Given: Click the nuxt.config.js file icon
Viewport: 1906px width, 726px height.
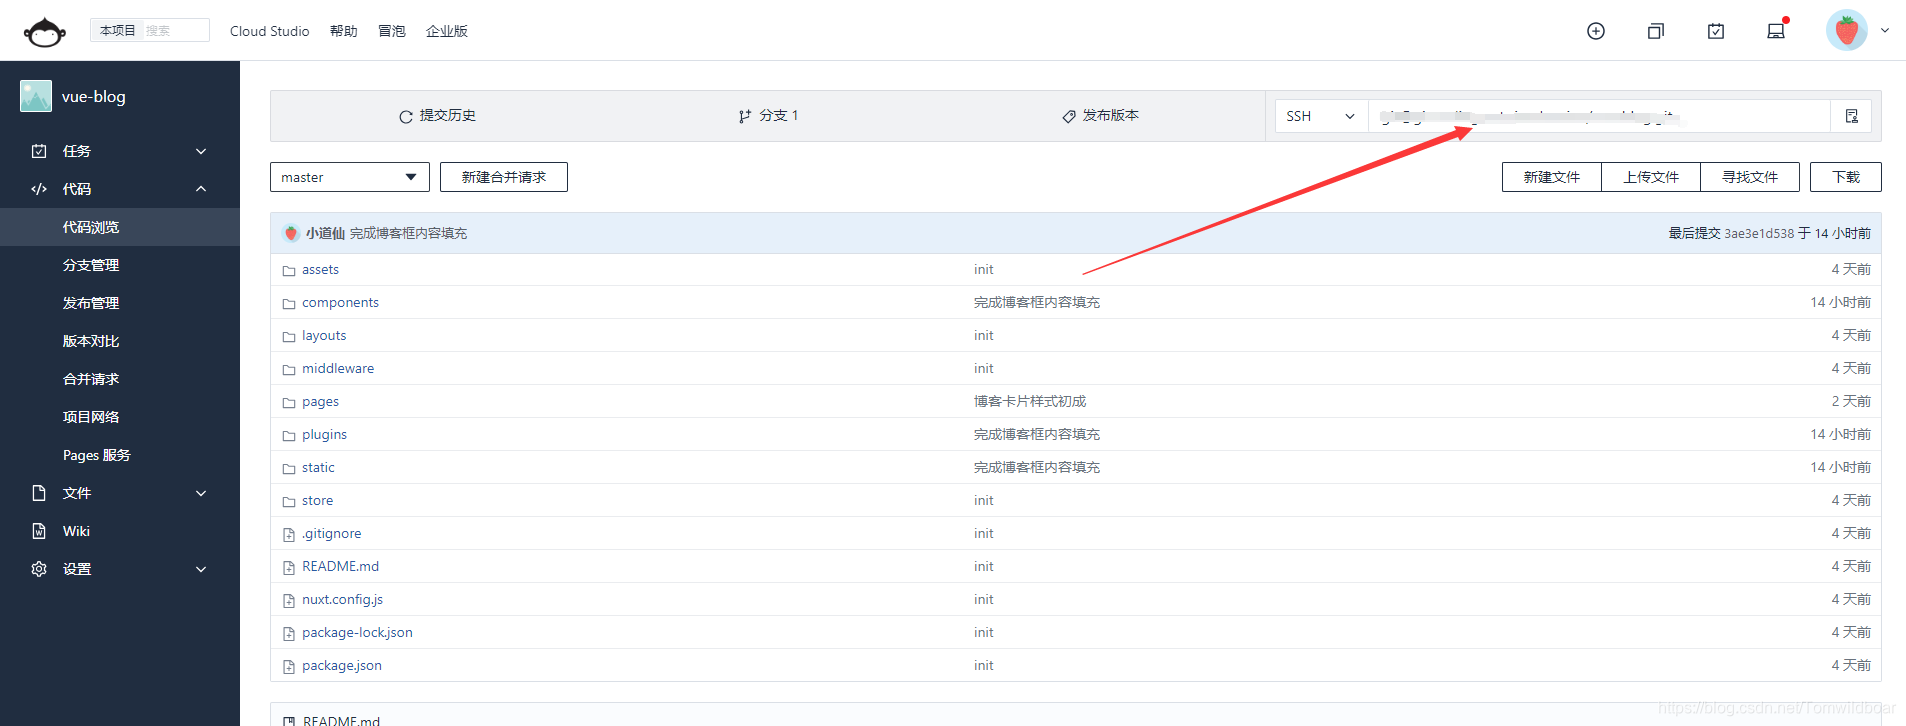Looking at the screenshot, I should click(289, 600).
